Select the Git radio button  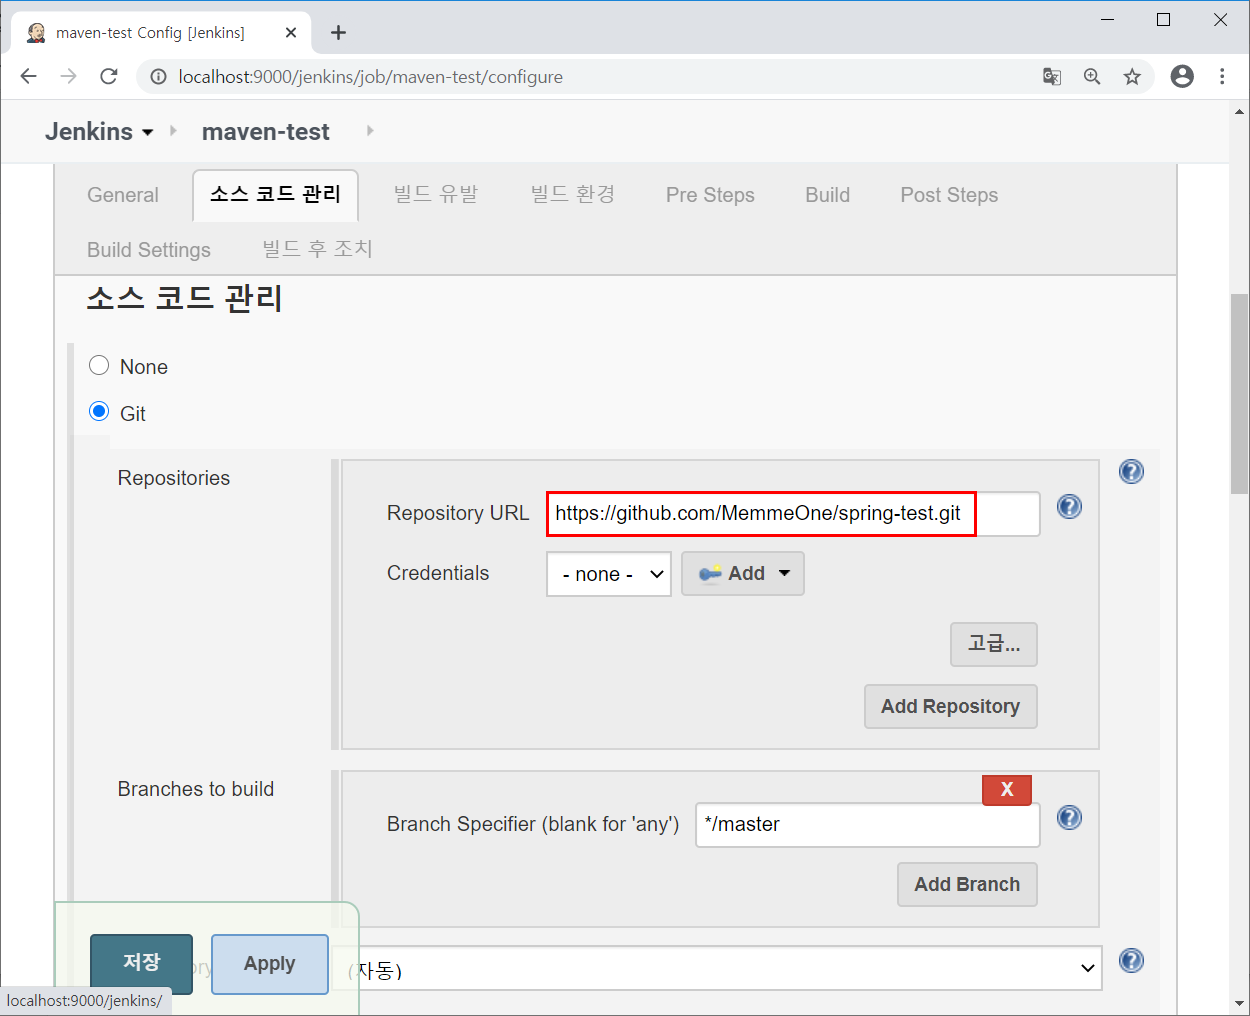pos(99,412)
